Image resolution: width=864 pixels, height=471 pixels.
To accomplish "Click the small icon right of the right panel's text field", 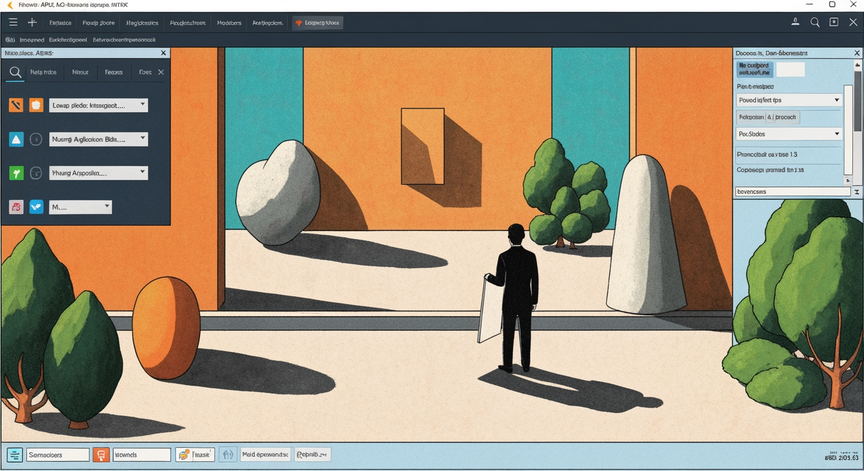I will [857, 192].
